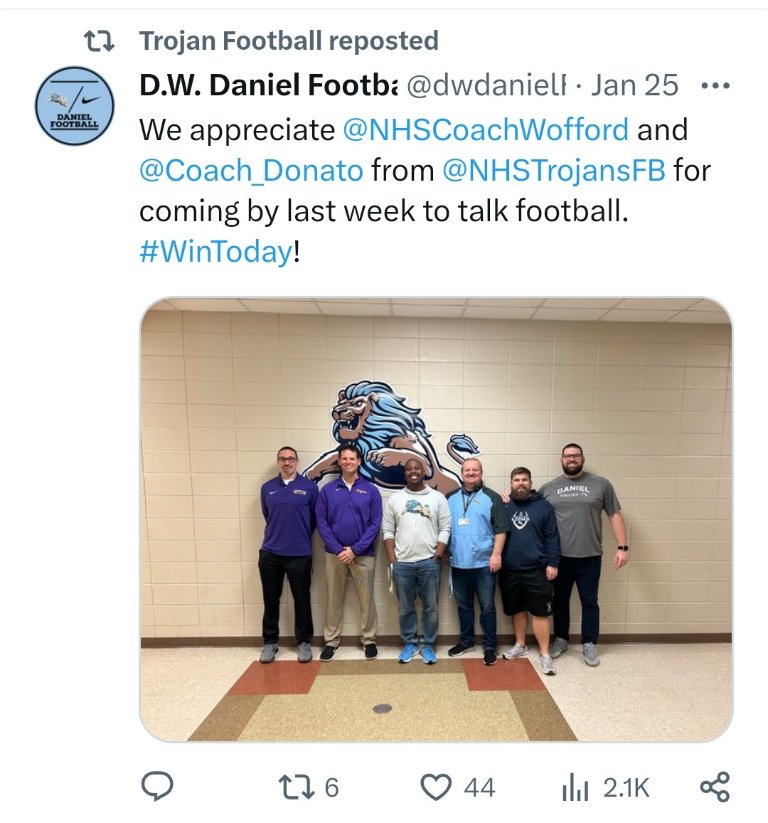This screenshot has height=823, width=768.
Task: Open the D.W. Daniel Football display name
Action: pos(268,85)
